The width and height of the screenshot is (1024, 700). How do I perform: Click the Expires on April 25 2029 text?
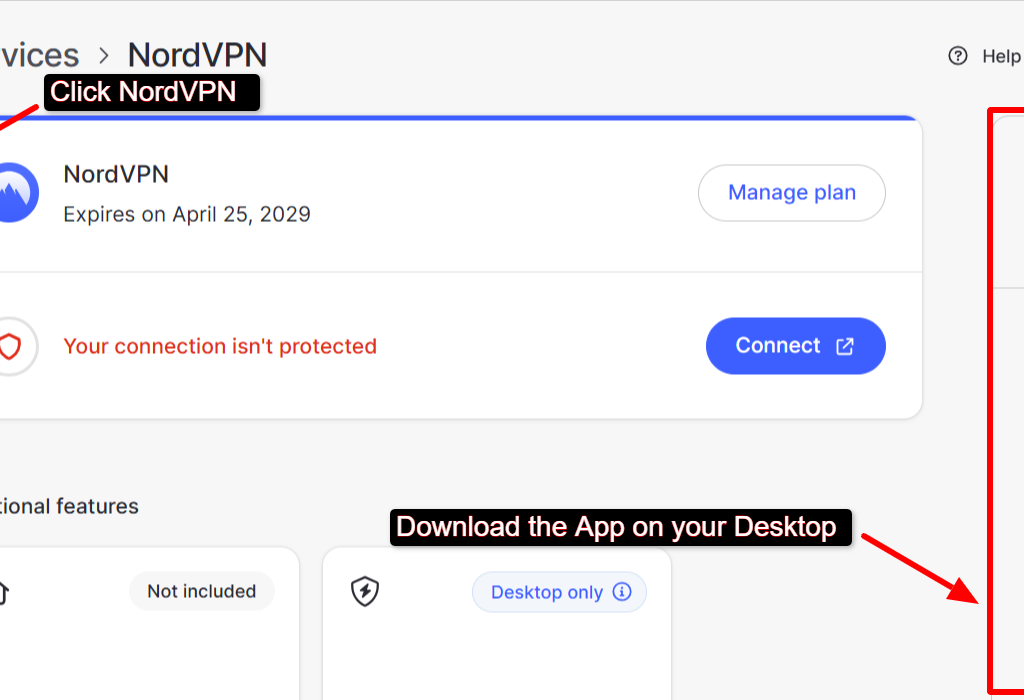pos(186,214)
